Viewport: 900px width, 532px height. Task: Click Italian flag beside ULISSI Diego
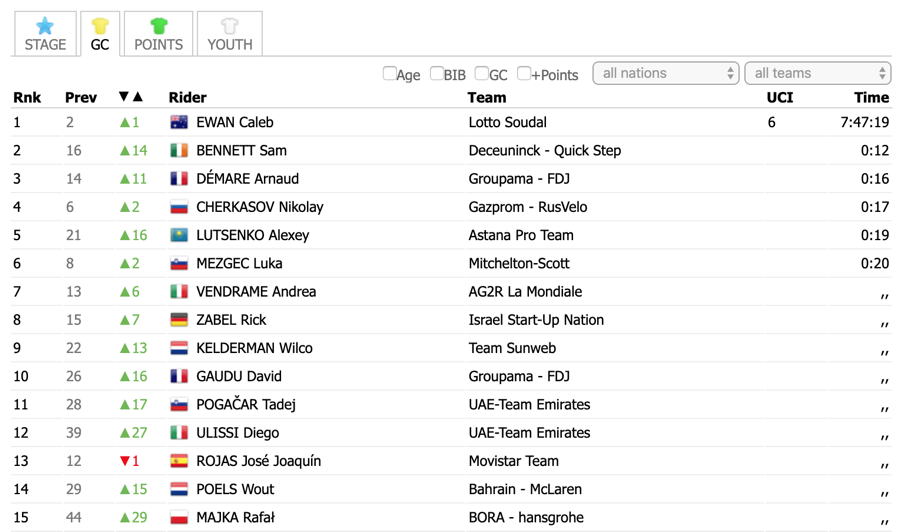coord(179,433)
